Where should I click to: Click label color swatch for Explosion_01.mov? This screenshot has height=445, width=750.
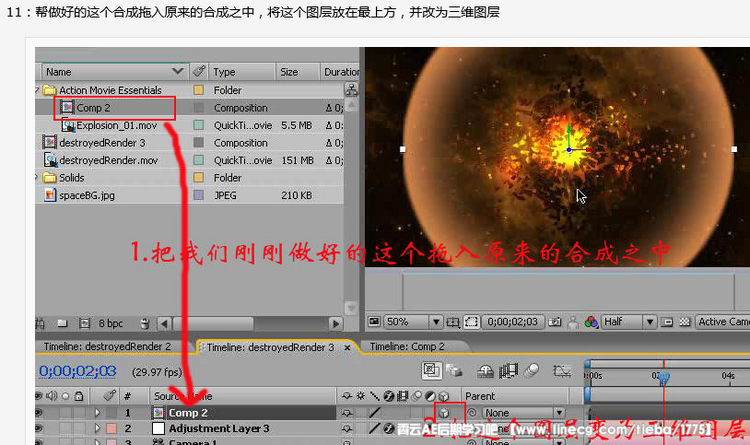click(x=199, y=125)
